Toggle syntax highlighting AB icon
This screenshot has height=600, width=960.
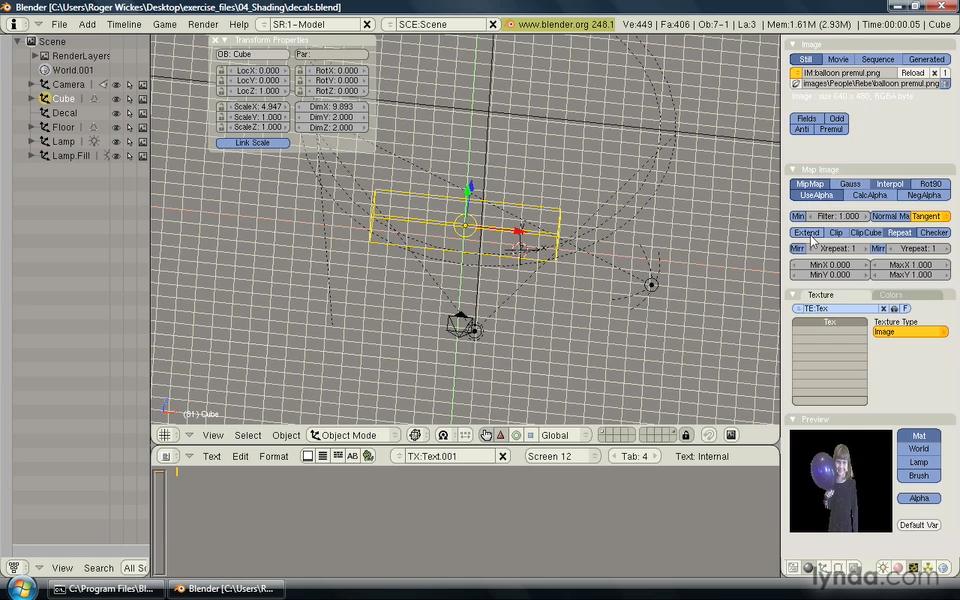pos(353,456)
